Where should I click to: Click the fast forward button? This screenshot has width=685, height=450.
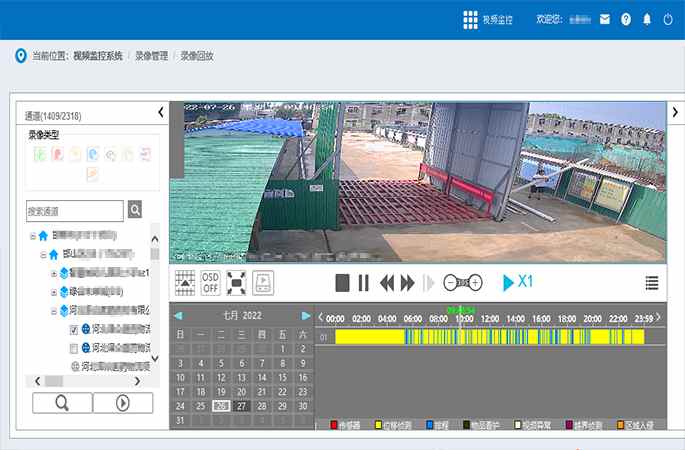coord(407,283)
